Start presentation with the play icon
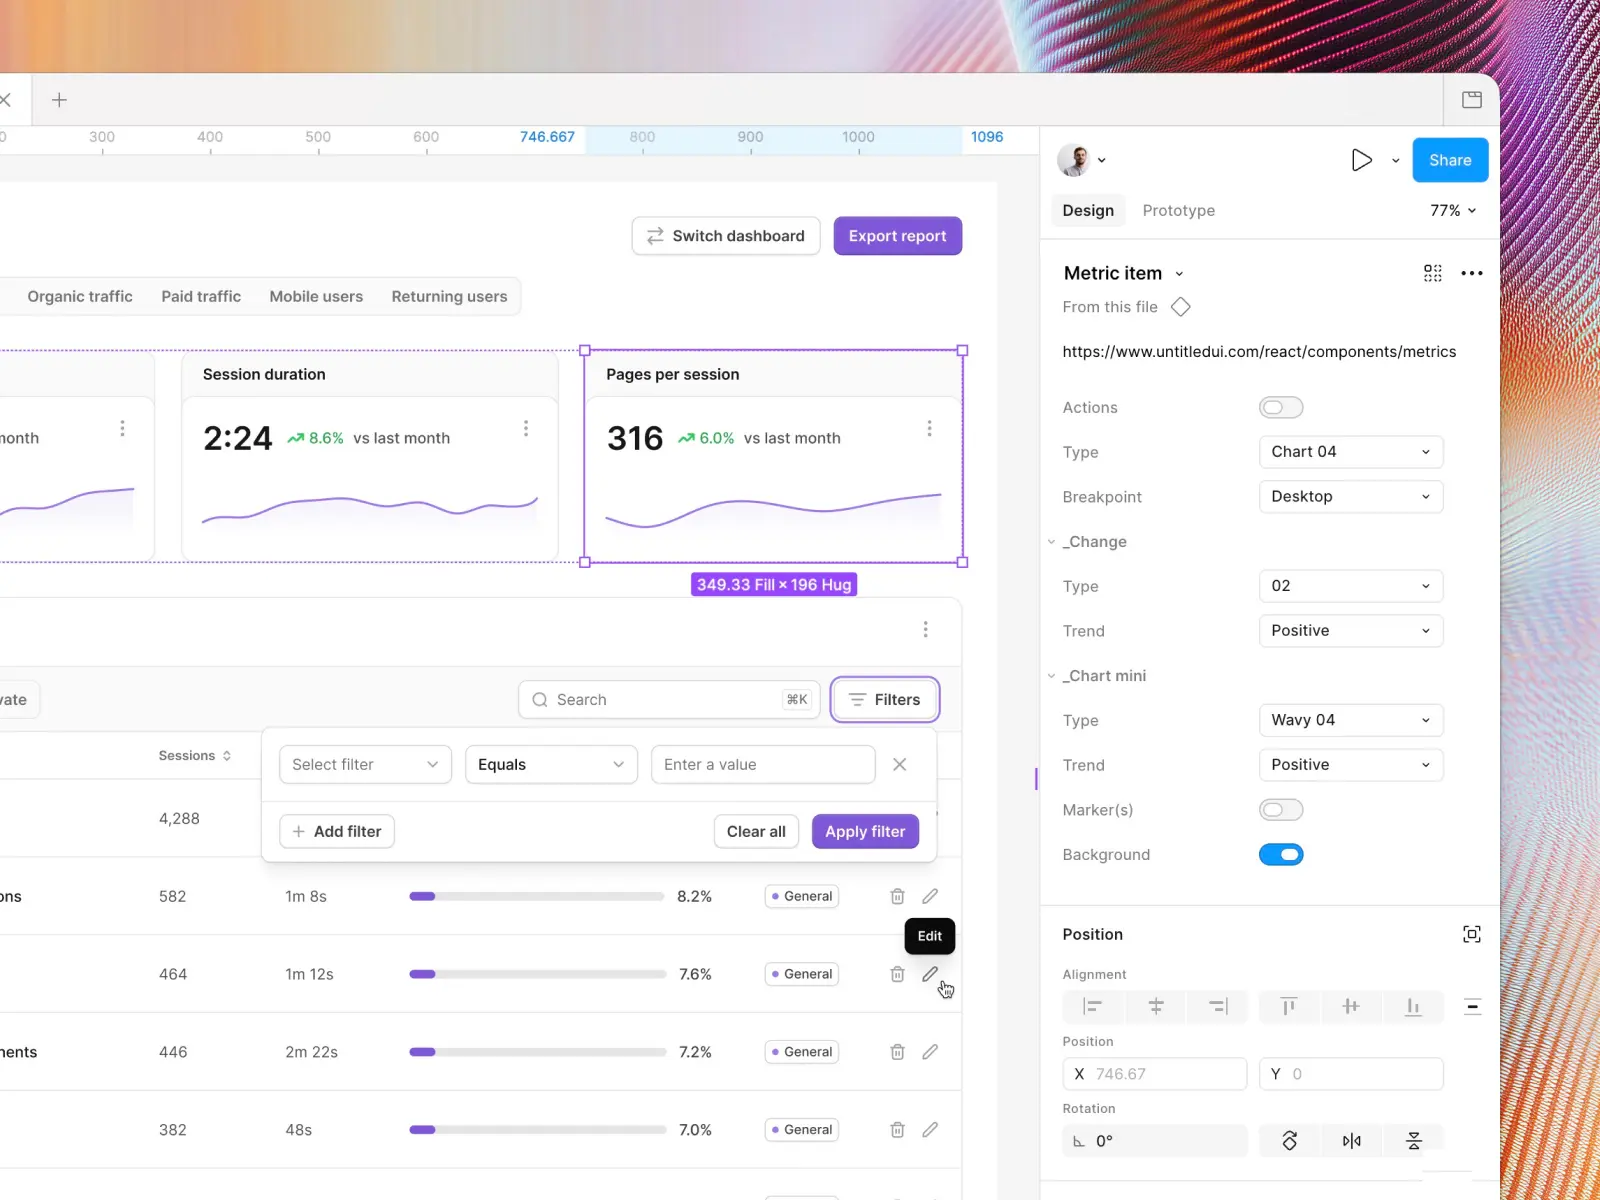The width and height of the screenshot is (1600, 1200). (1361, 160)
